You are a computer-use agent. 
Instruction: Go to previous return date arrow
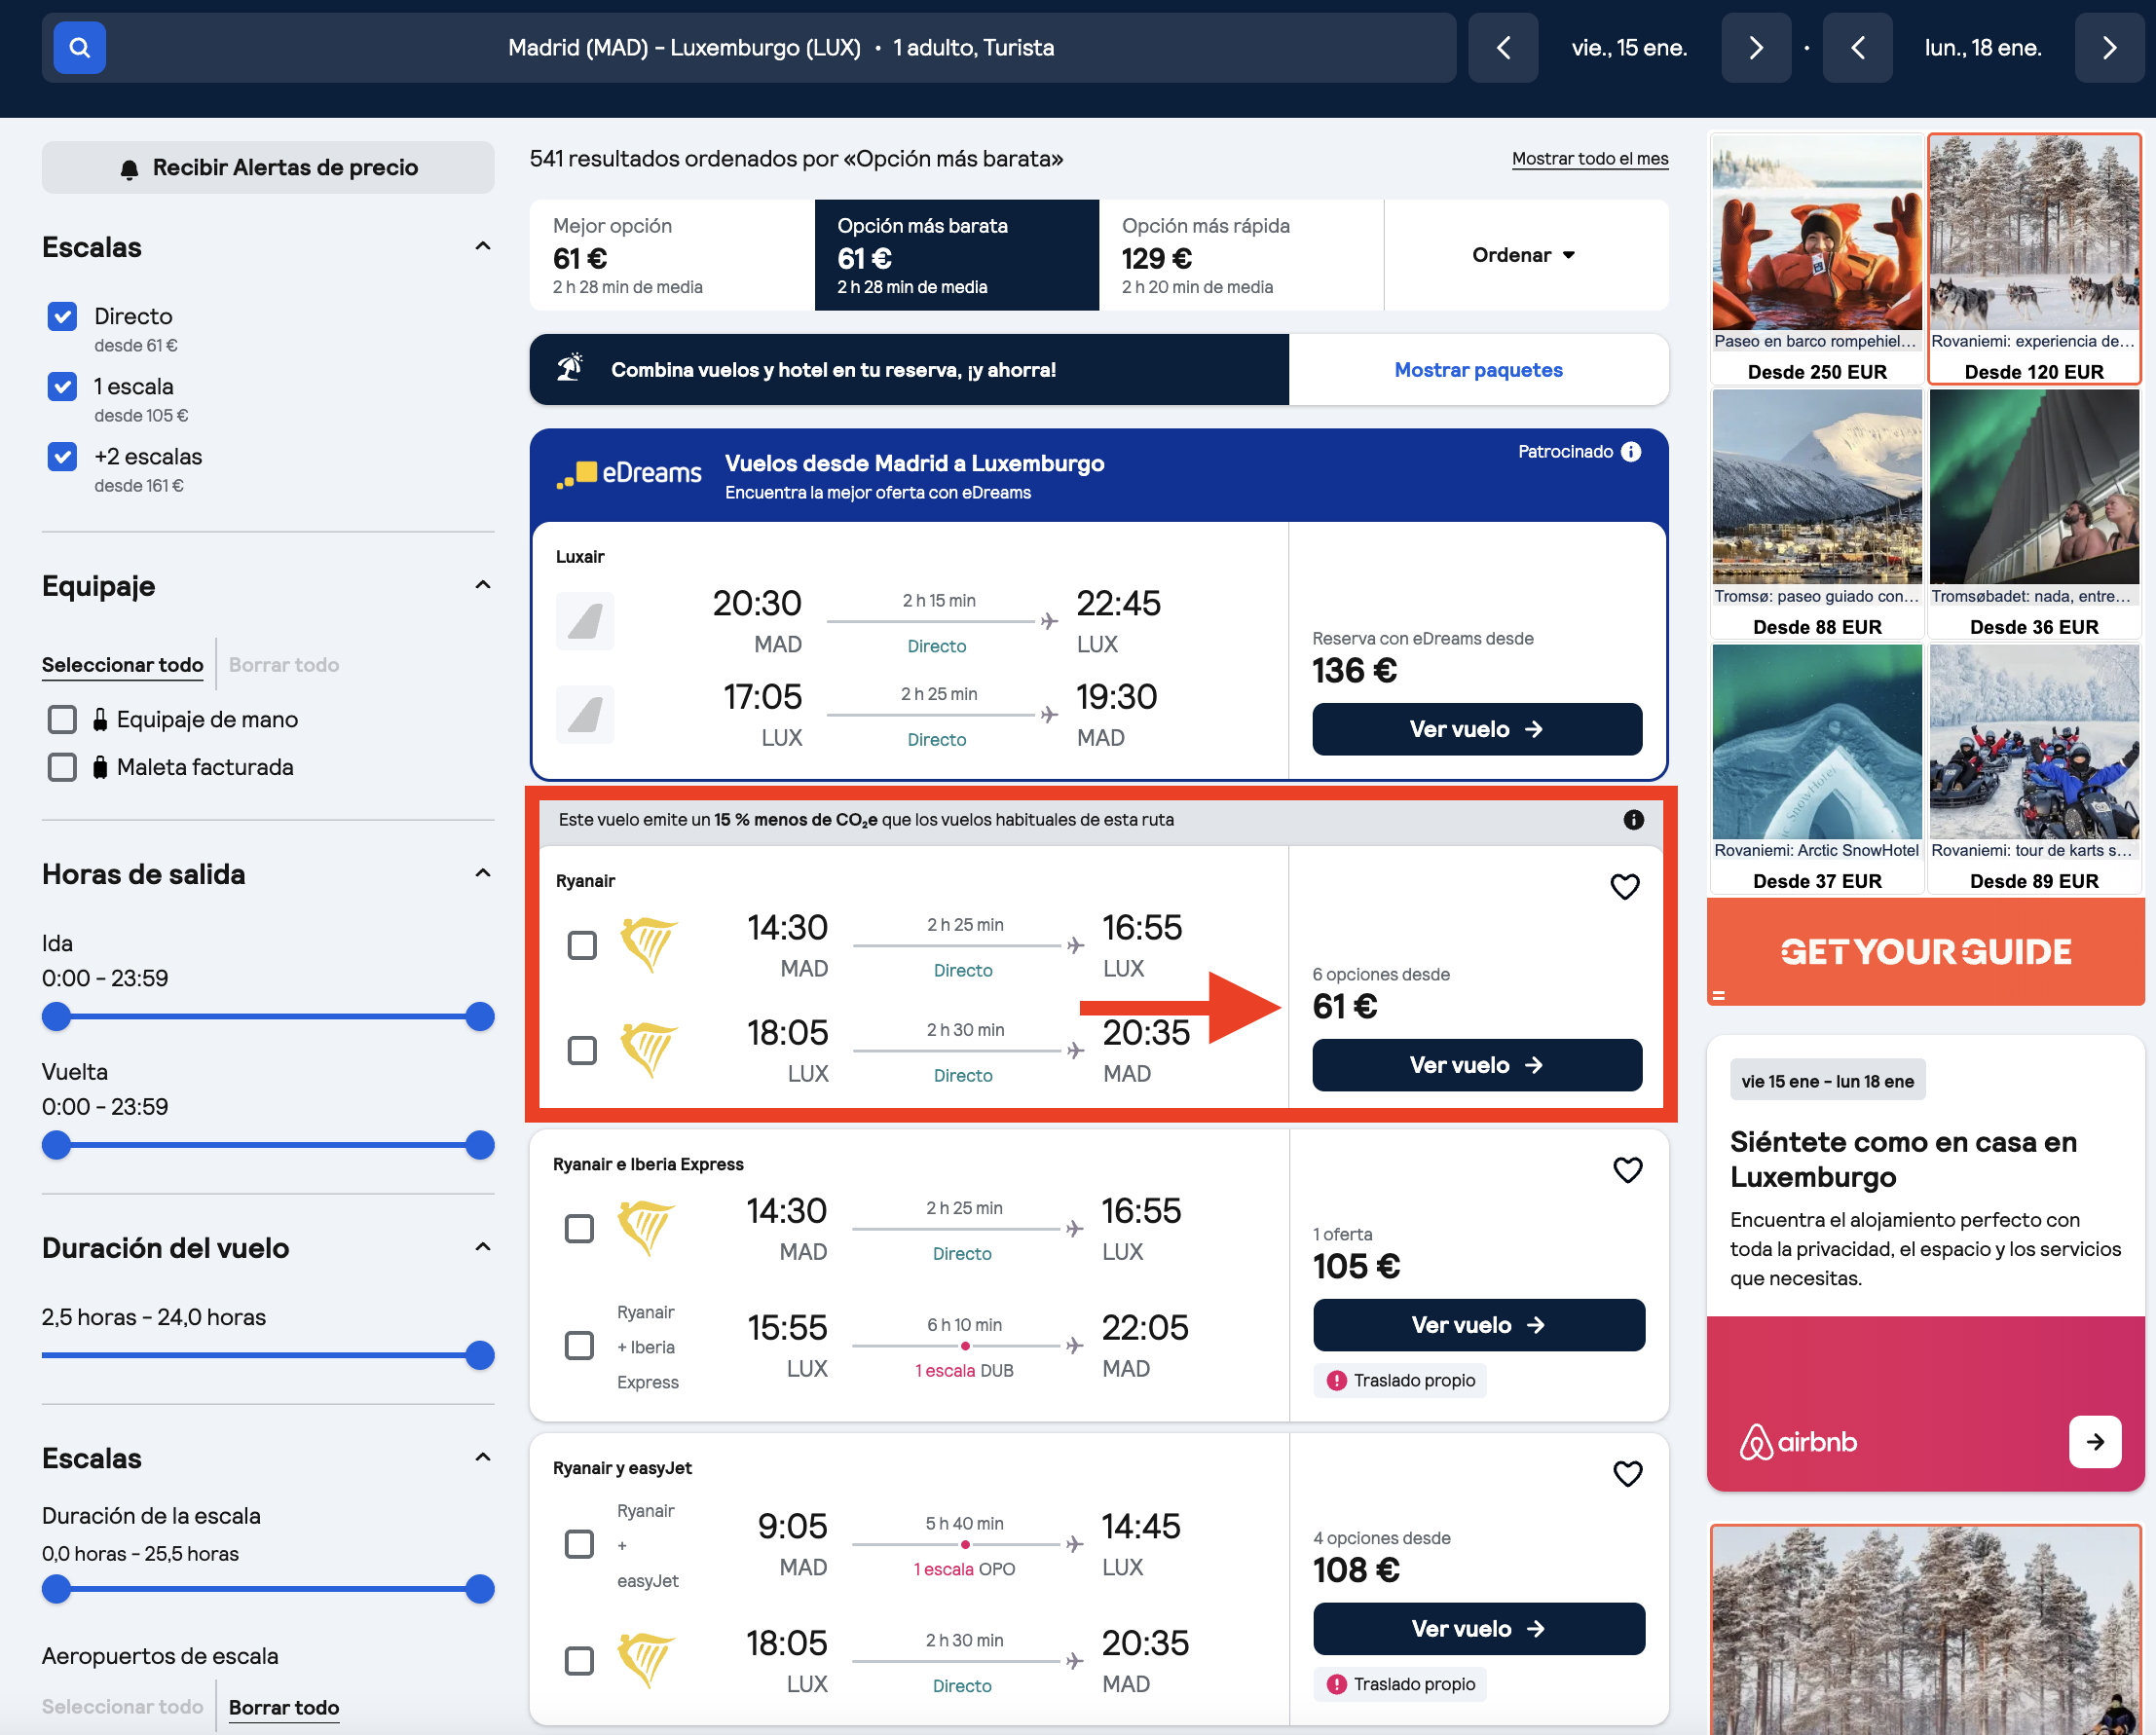point(1857,47)
